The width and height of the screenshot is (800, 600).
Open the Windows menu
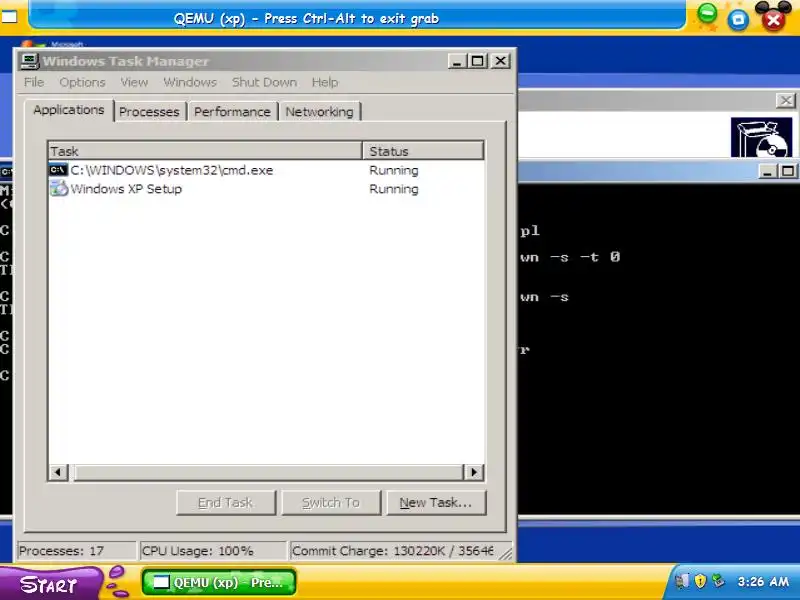coord(190,82)
